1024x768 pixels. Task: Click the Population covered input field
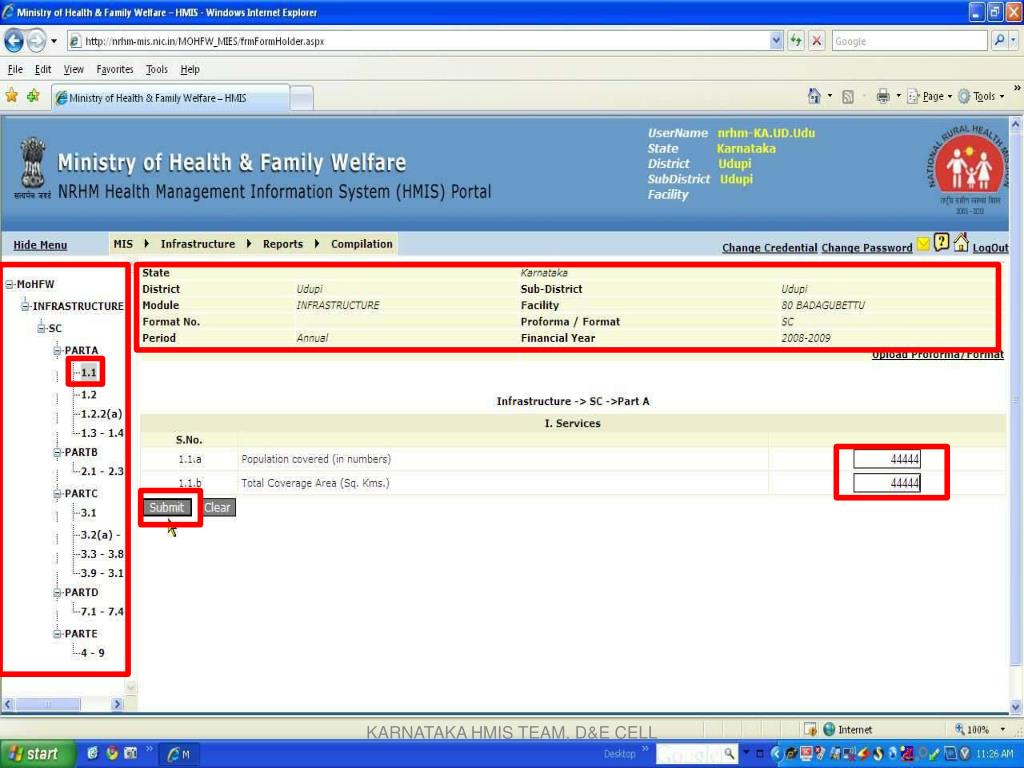pos(887,459)
